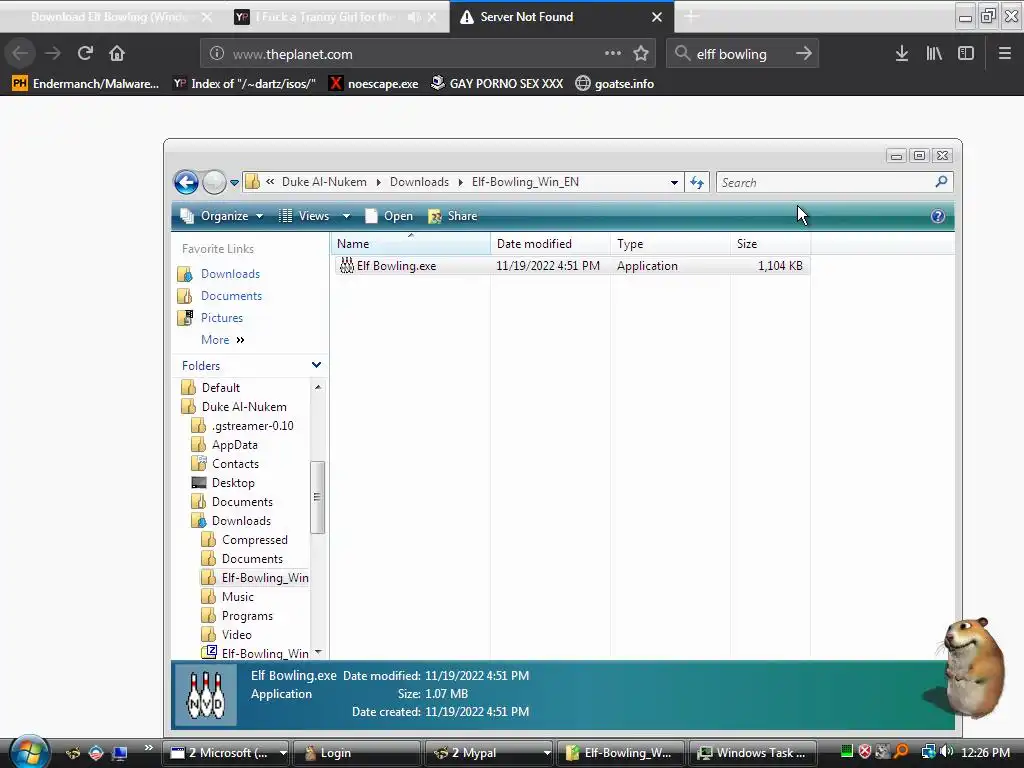Open Downloads in Favorite Links
The height and width of the screenshot is (768, 1024).
click(x=230, y=274)
